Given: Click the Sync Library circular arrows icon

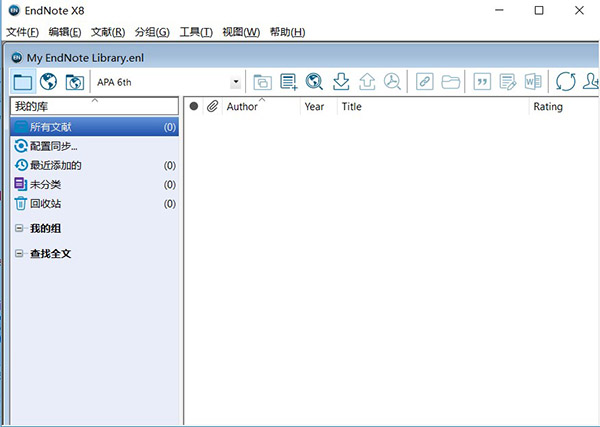Looking at the screenshot, I should click(566, 82).
